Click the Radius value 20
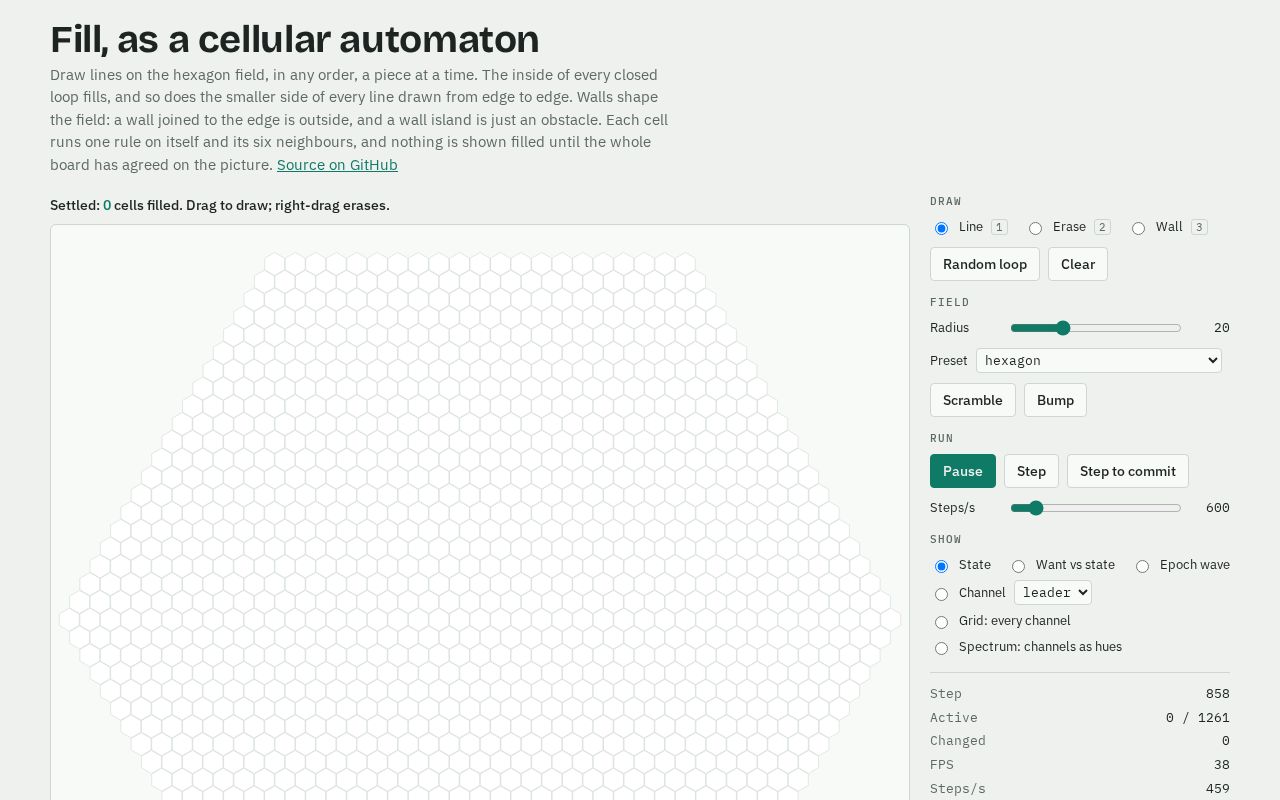 click(x=1221, y=328)
